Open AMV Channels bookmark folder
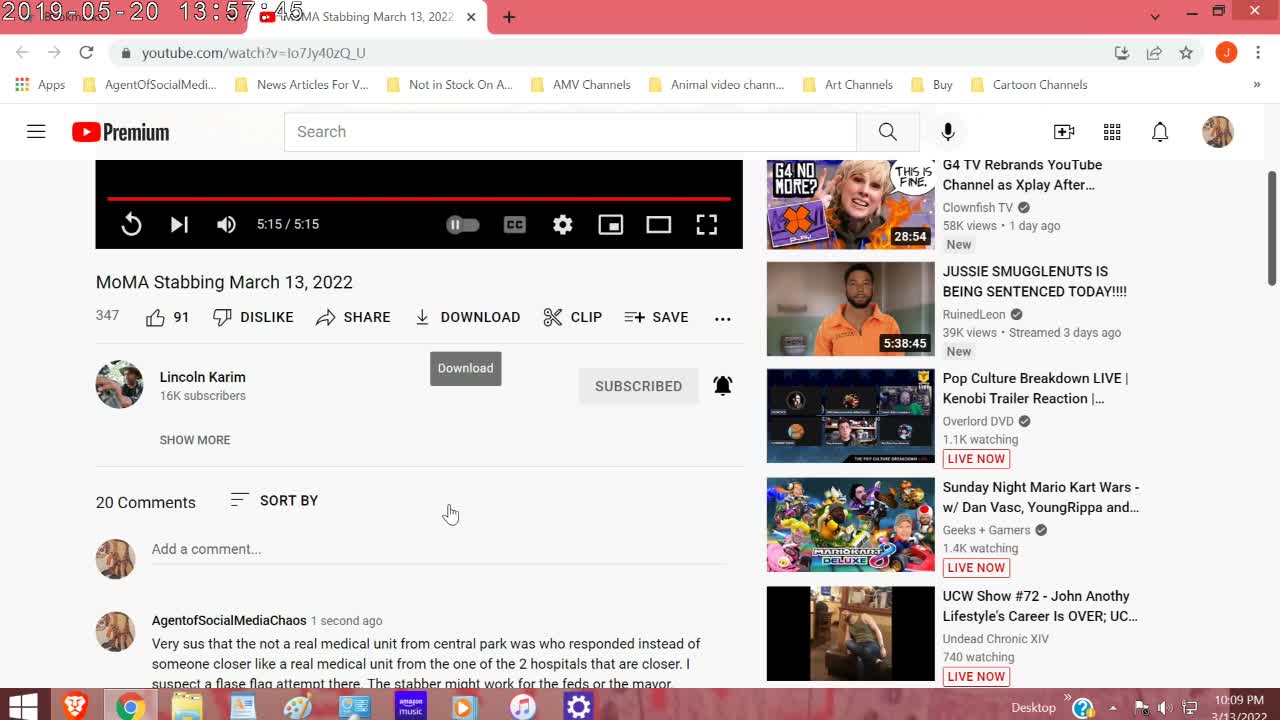The height and width of the screenshot is (720, 1280). 581,85
